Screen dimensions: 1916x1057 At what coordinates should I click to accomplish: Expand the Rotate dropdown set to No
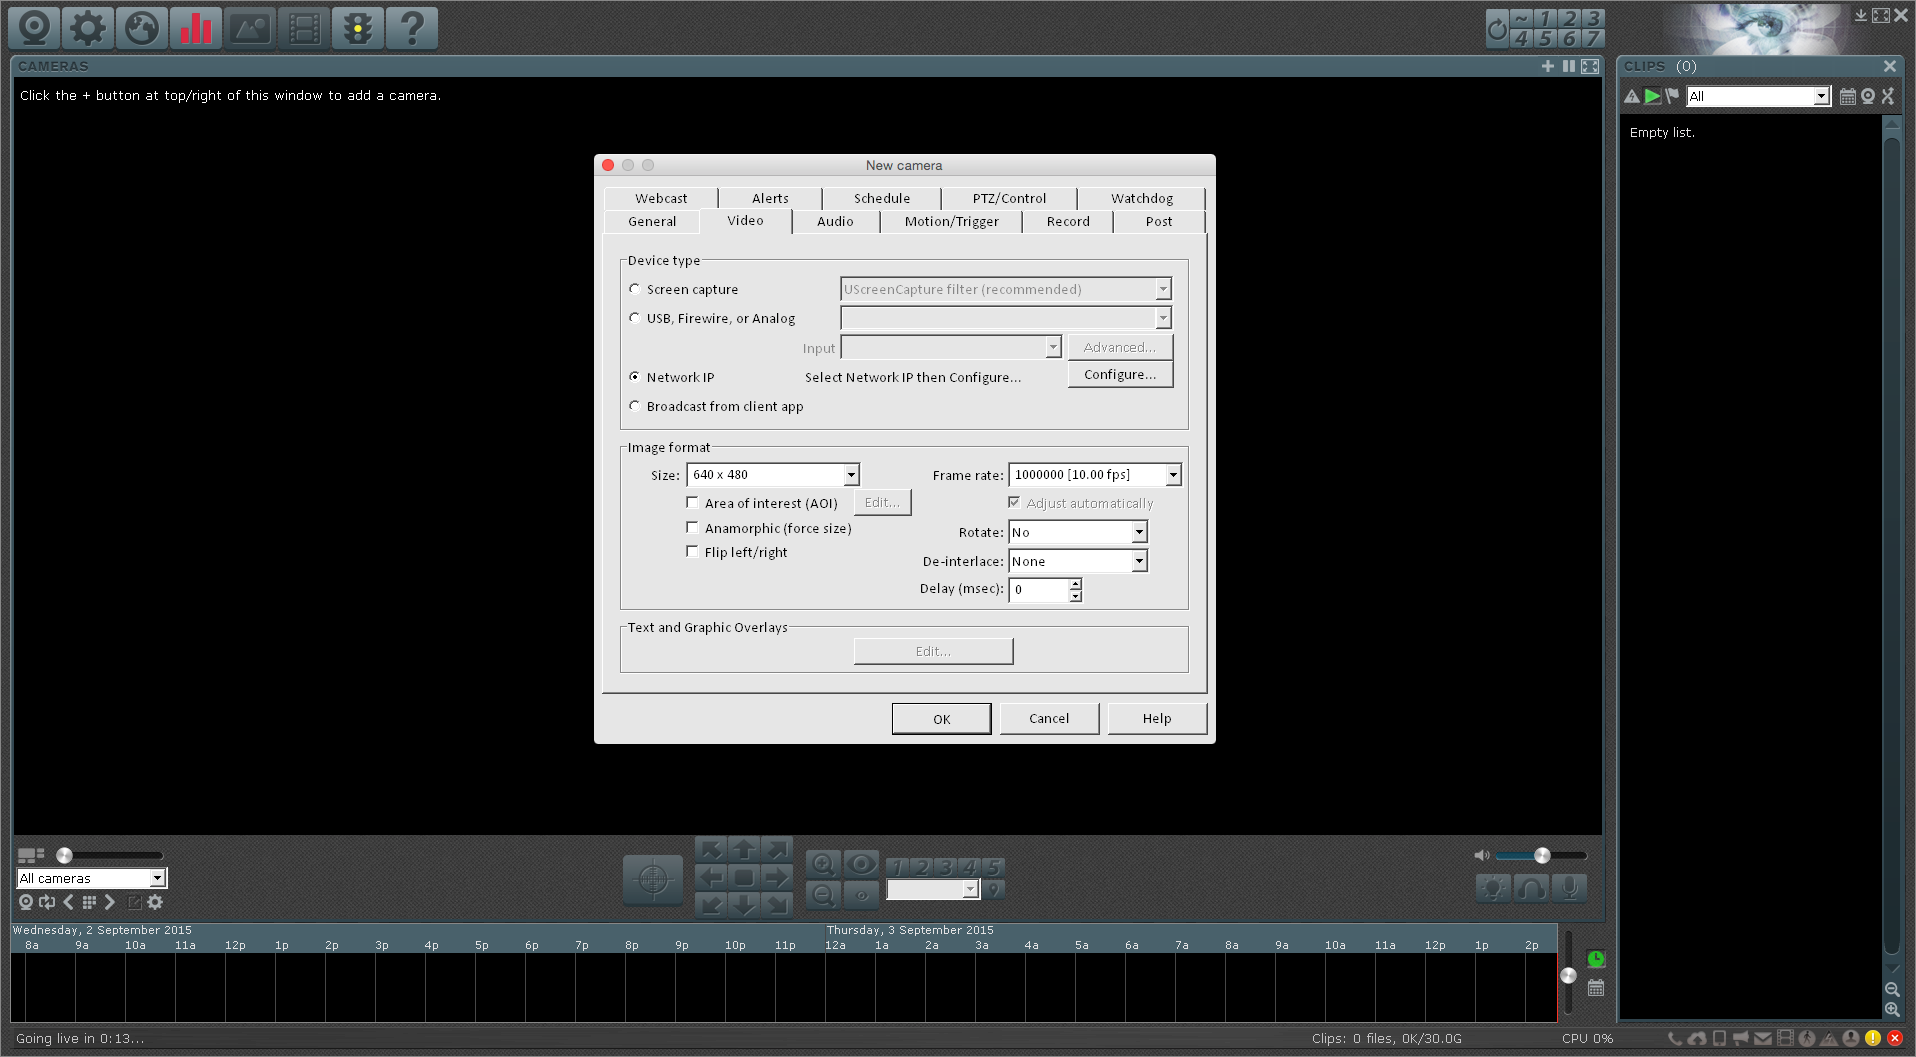coord(1138,532)
